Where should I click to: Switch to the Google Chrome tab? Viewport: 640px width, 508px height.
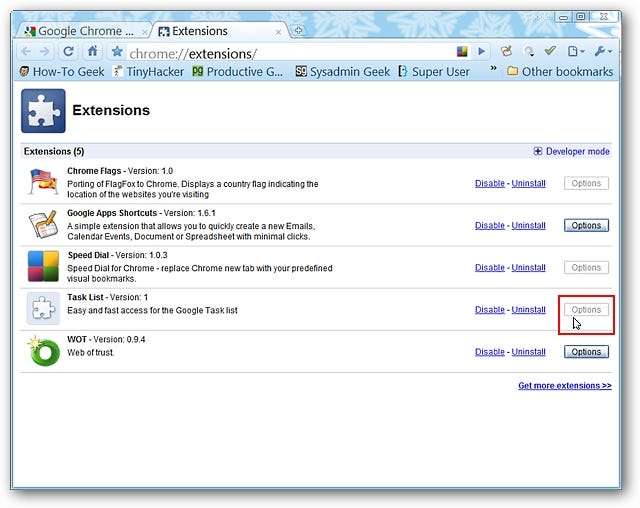tap(82, 31)
